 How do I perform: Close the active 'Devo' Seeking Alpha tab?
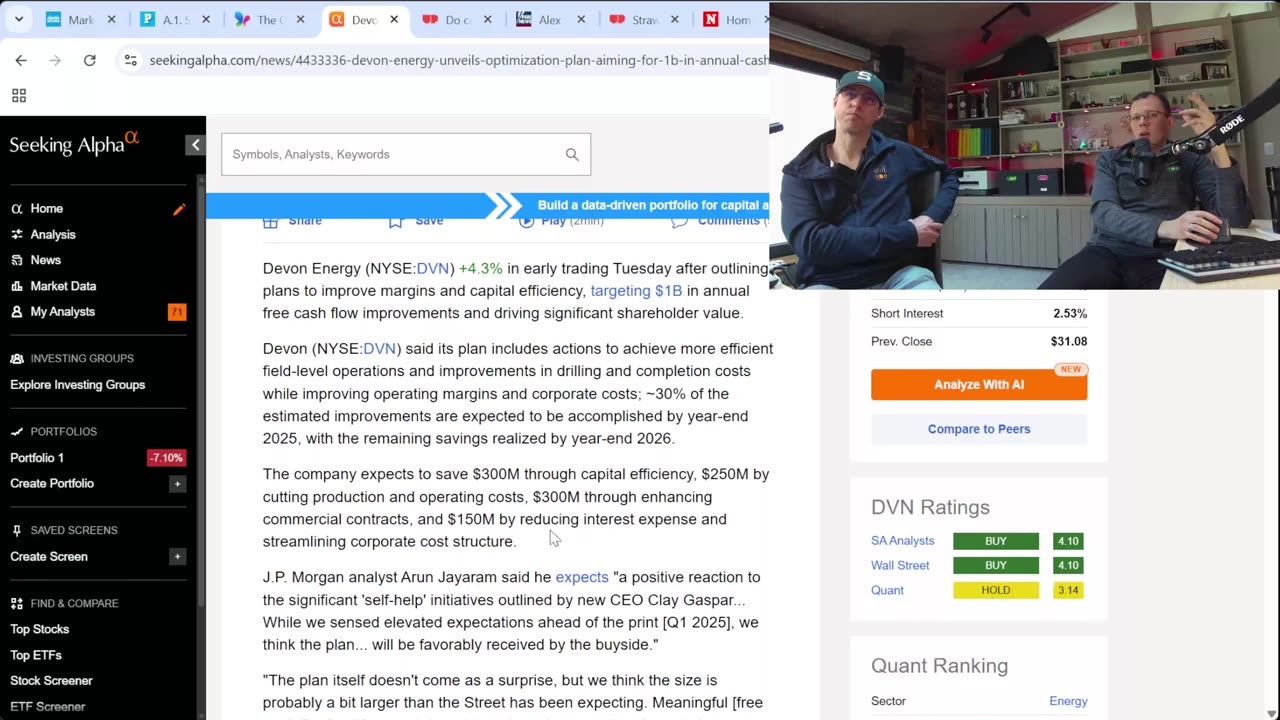tap(394, 19)
